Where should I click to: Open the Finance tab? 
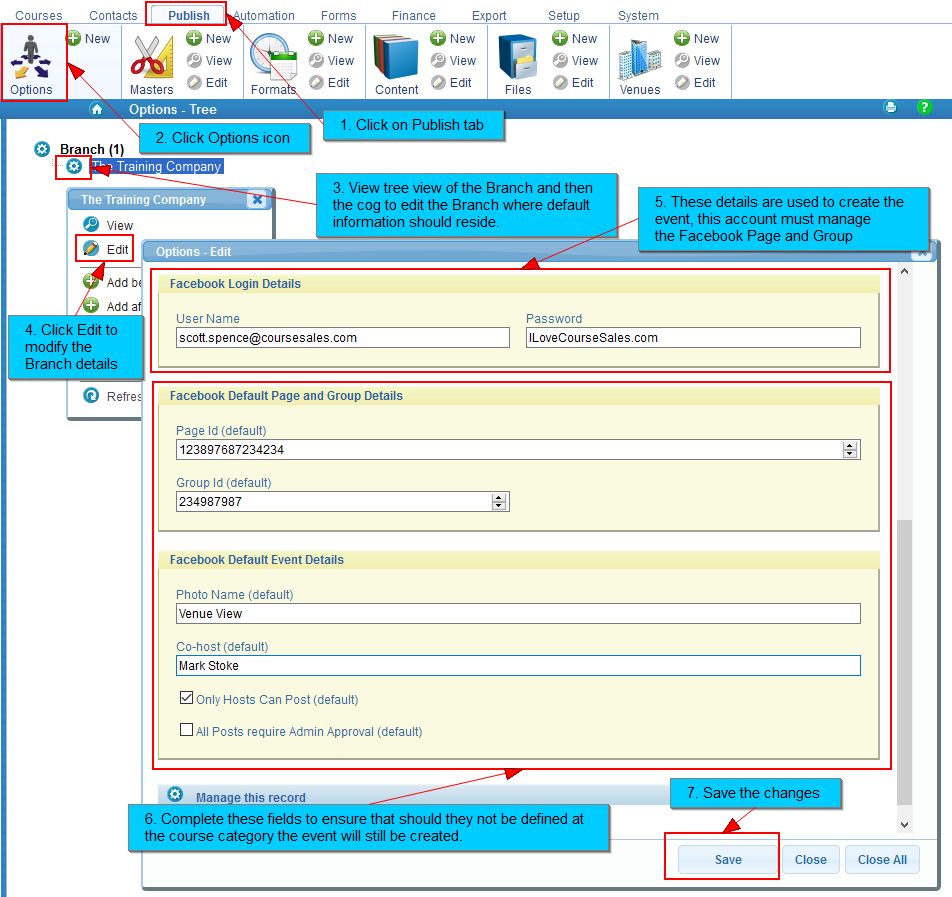pos(413,15)
